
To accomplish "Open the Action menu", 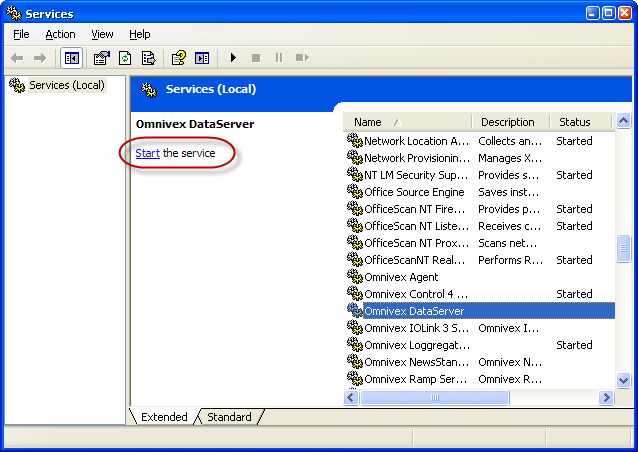I will pyautogui.click(x=60, y=35).
